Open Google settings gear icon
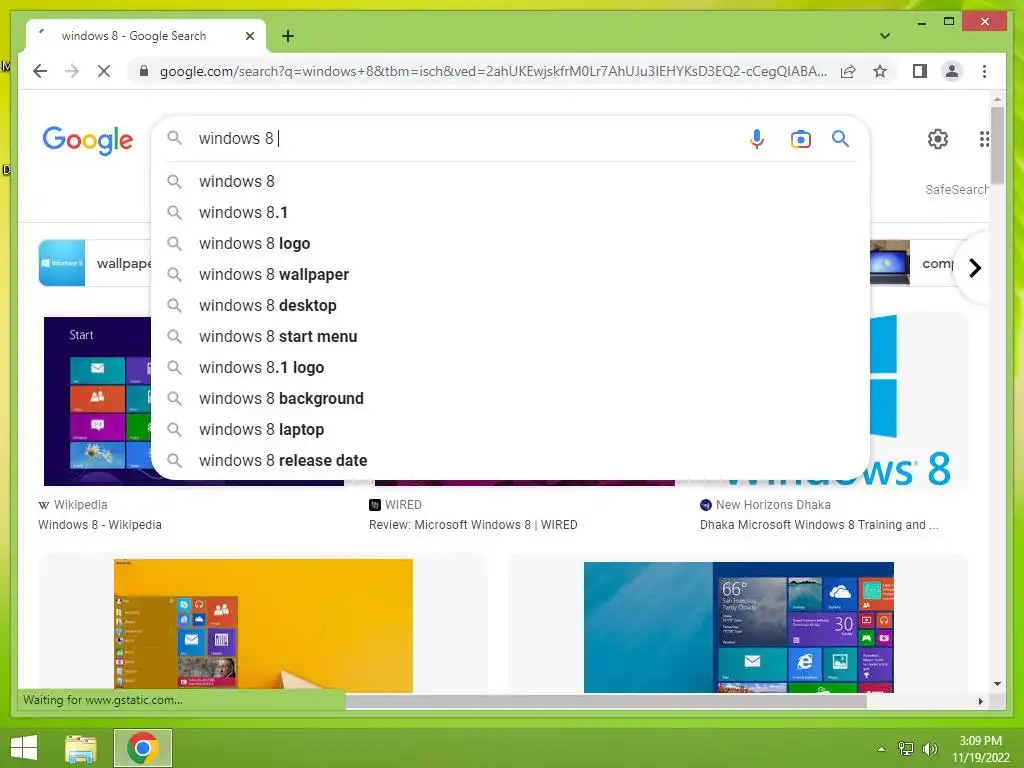1024x768 pixels. pos(938,138)
